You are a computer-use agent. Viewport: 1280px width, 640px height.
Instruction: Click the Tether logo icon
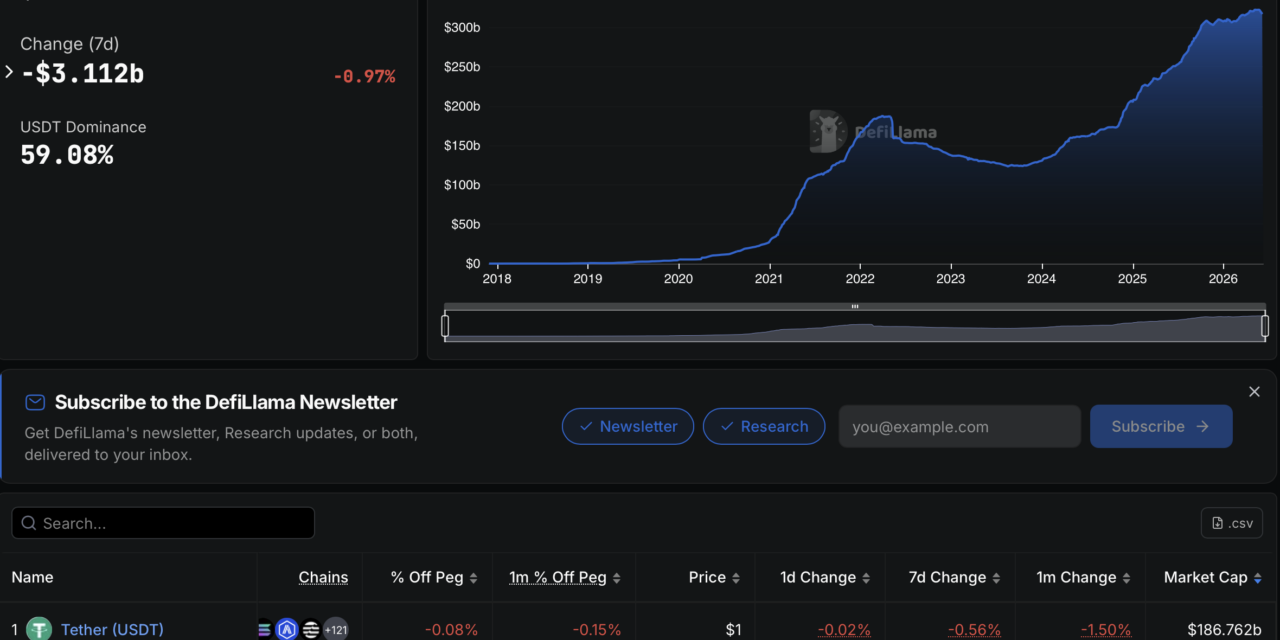(39, 629)
